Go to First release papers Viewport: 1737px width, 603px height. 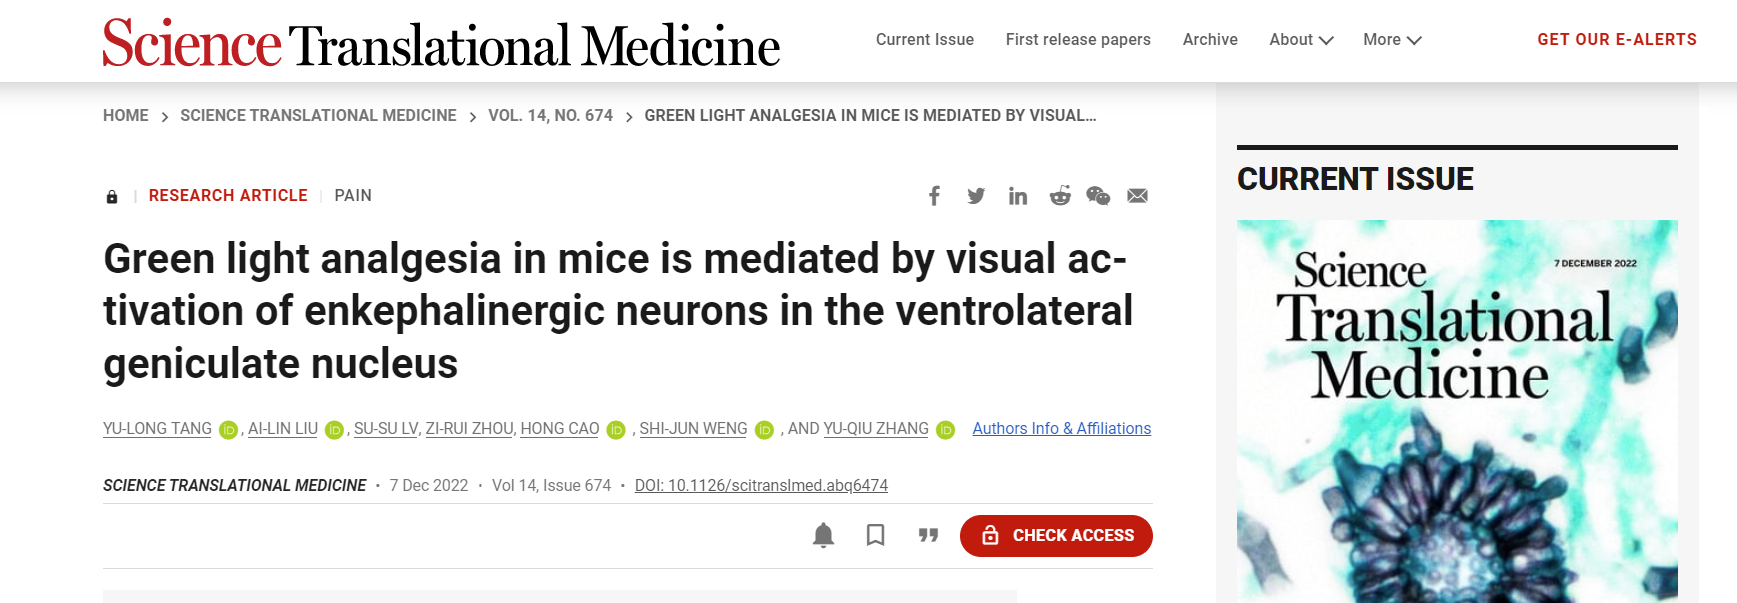click(x=1078, y=40)
